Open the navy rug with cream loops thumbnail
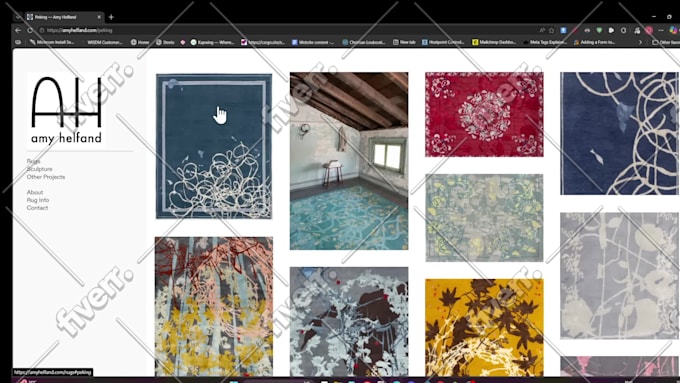Viewport: 680px width, 383px height. [619, 133]
